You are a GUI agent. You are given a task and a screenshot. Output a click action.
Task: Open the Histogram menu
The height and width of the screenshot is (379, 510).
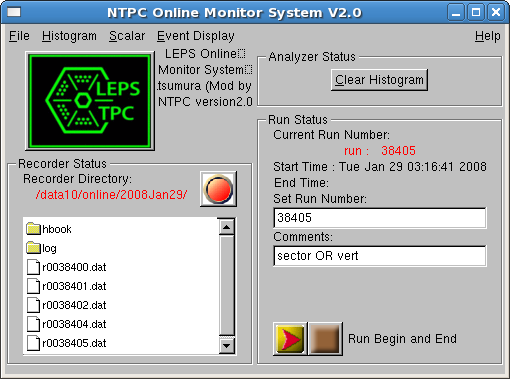[x=69, y=36]
